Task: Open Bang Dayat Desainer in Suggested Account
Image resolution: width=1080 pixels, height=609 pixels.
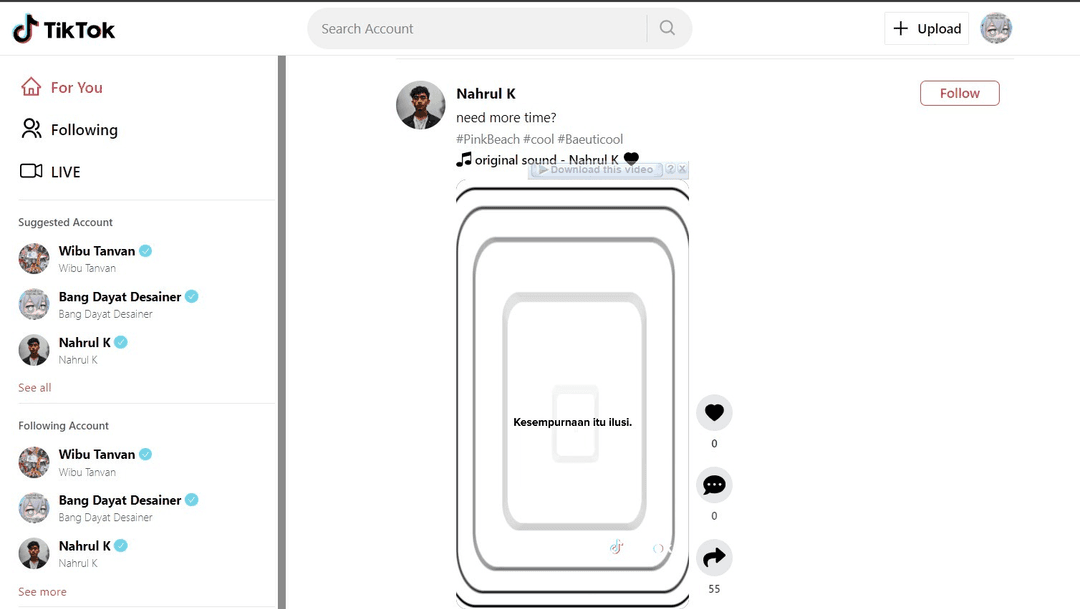Action: tap(119, 297)
